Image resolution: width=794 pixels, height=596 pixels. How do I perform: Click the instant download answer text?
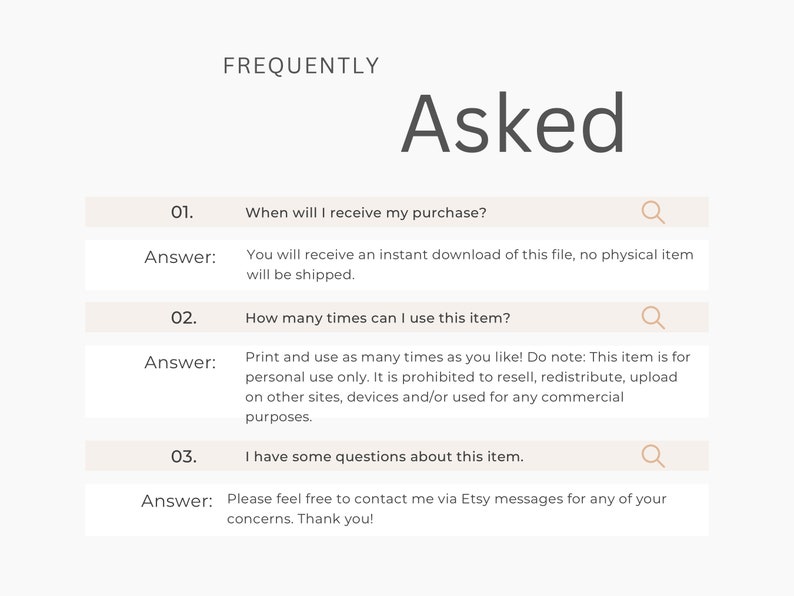click(x=470, y=264)
